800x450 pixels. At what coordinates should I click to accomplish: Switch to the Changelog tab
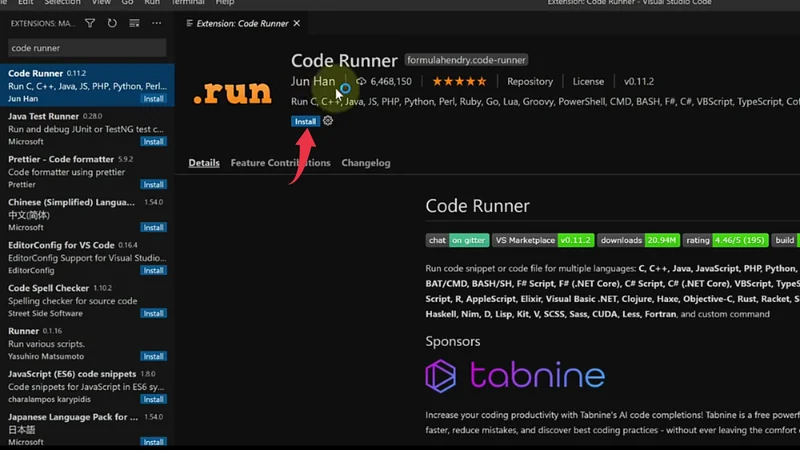click(366, 163)
